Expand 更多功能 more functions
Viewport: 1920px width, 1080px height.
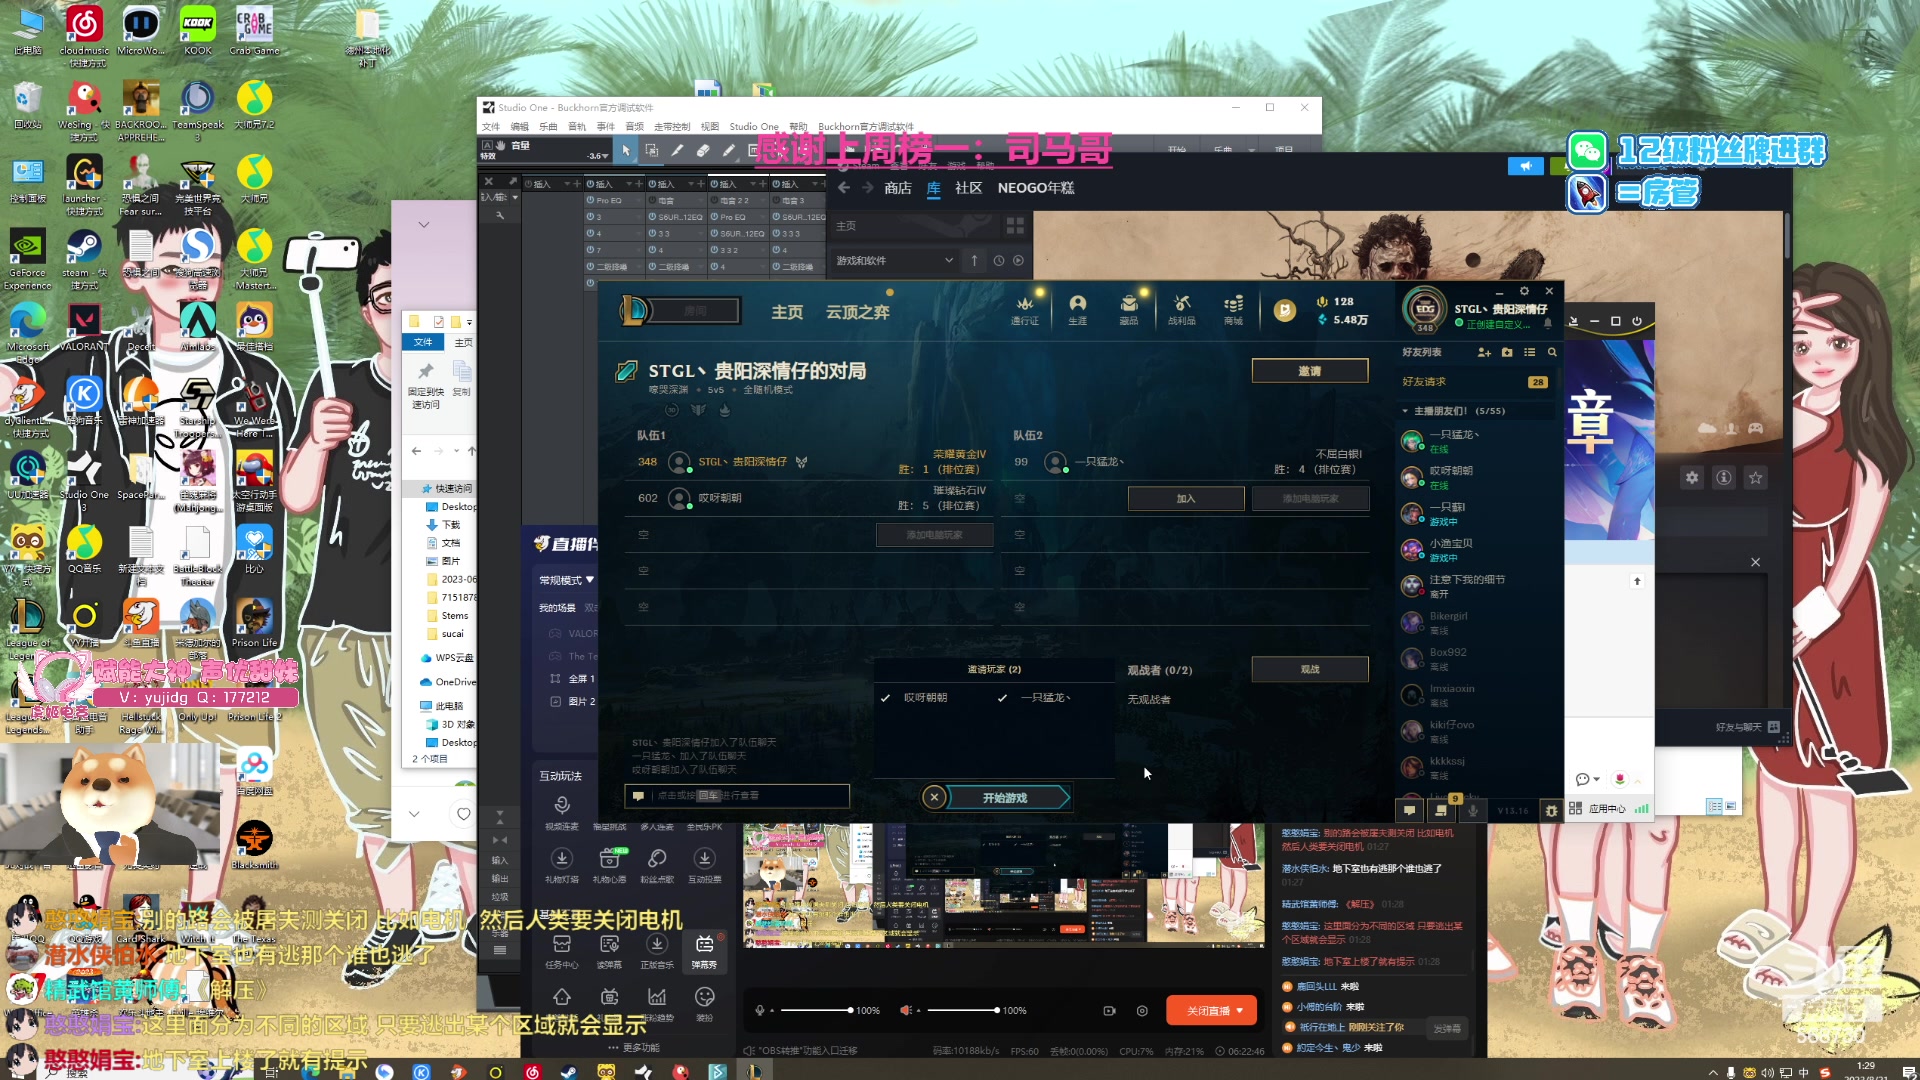tap(633, 1048)
